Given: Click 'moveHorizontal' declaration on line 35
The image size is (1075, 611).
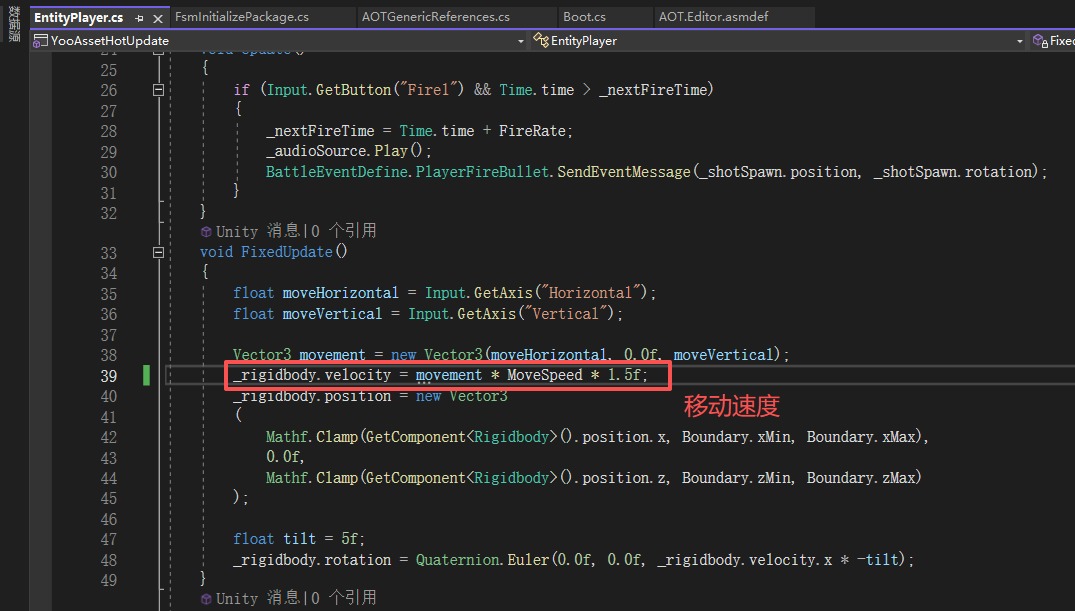Looking at the screenshot, I should click(x=341, y=293).
